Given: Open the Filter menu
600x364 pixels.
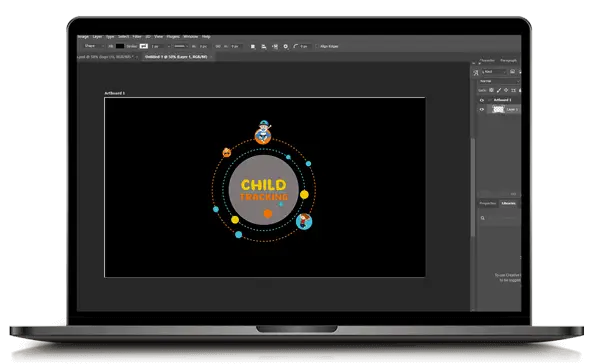Looking at the screenshot, I should [137, 37].
